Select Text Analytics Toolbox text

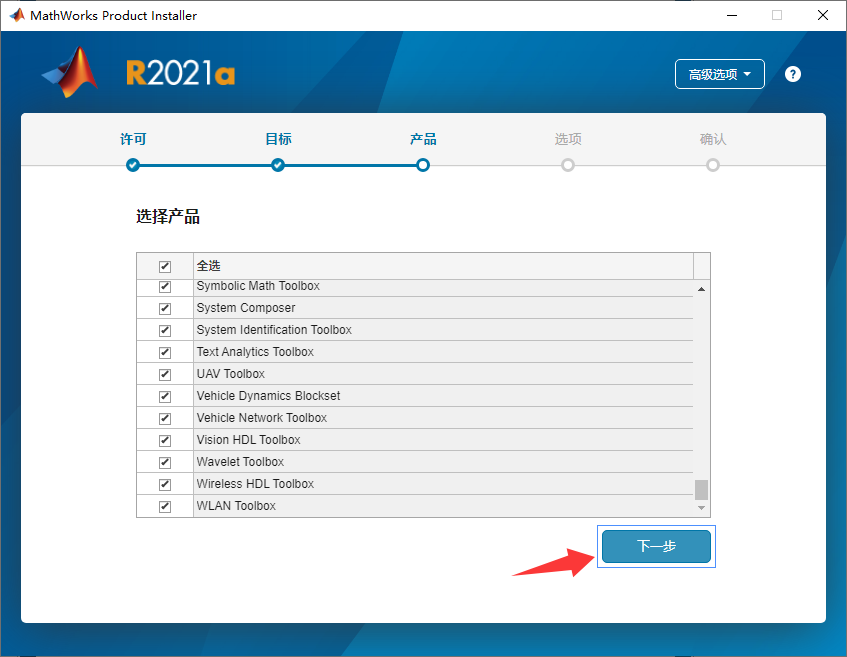255,352
